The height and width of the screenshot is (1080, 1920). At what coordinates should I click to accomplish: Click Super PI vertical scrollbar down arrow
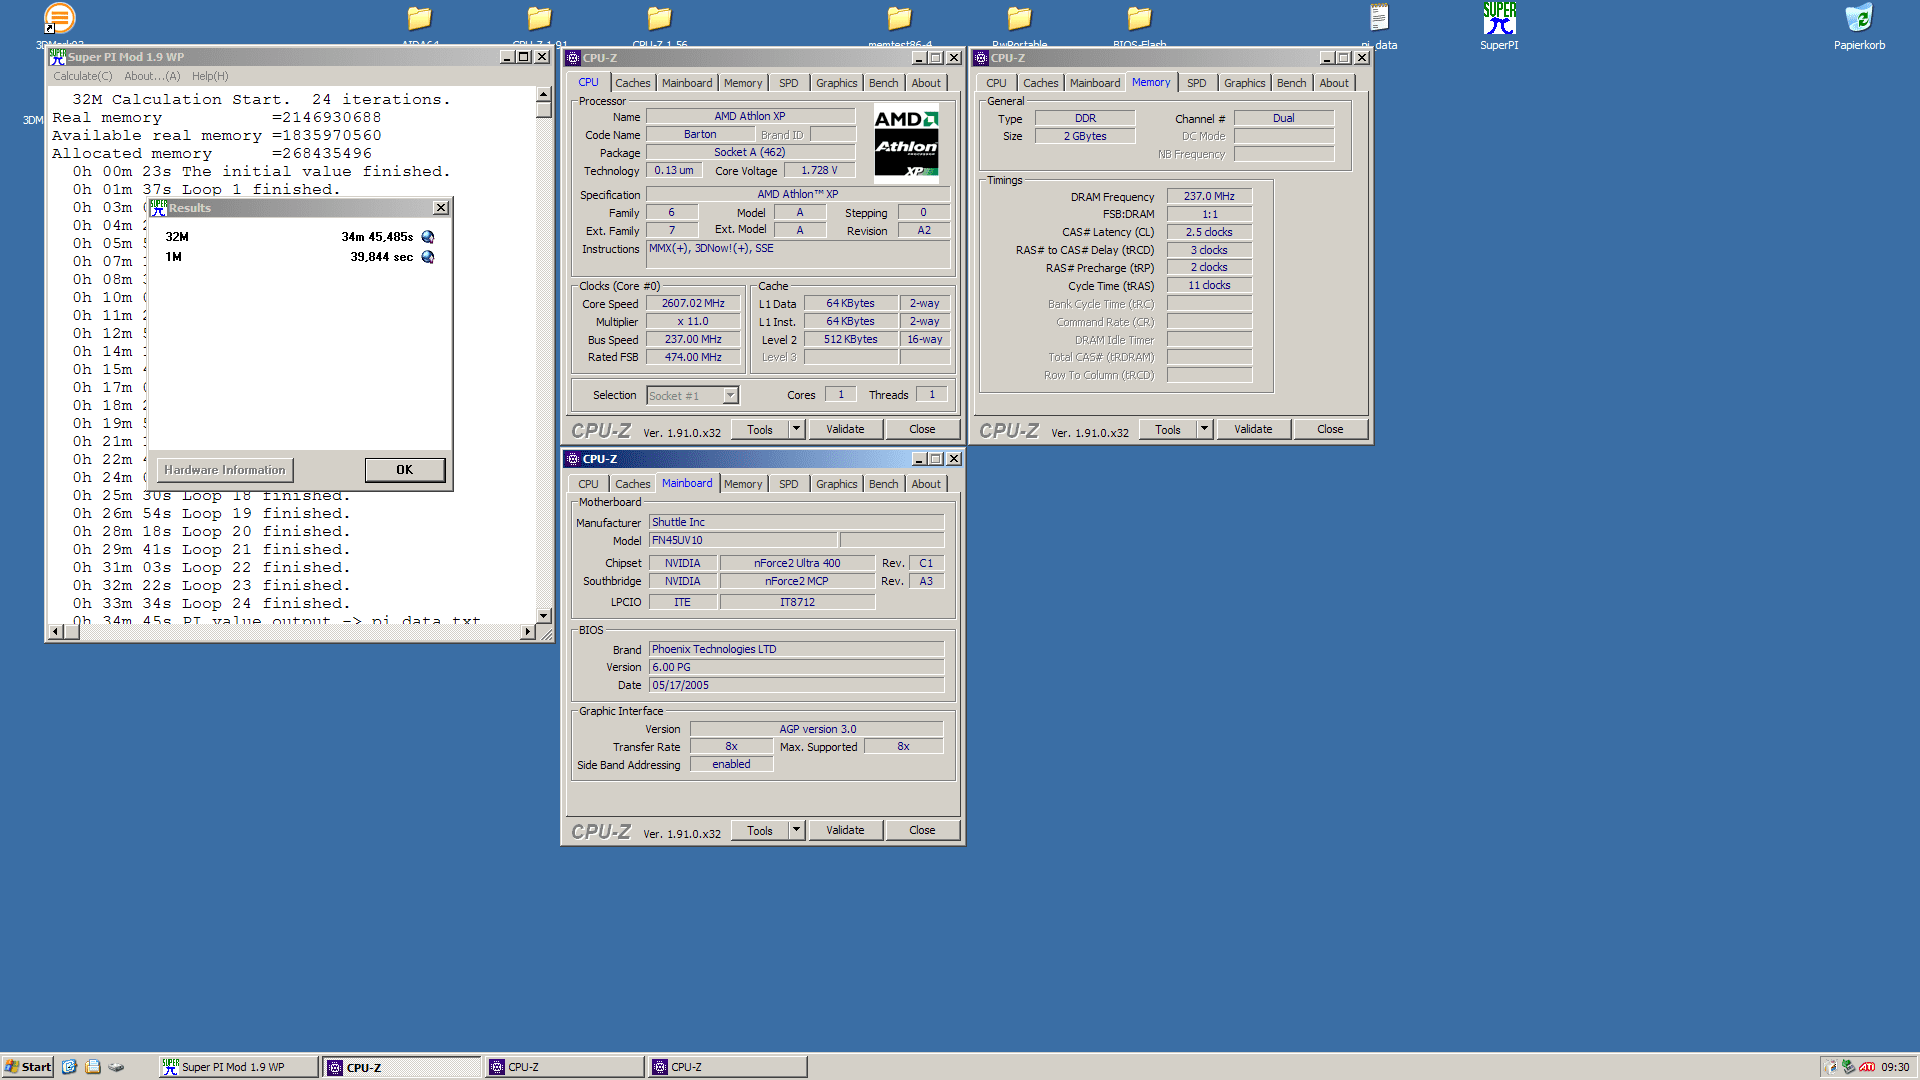[544, 616]
